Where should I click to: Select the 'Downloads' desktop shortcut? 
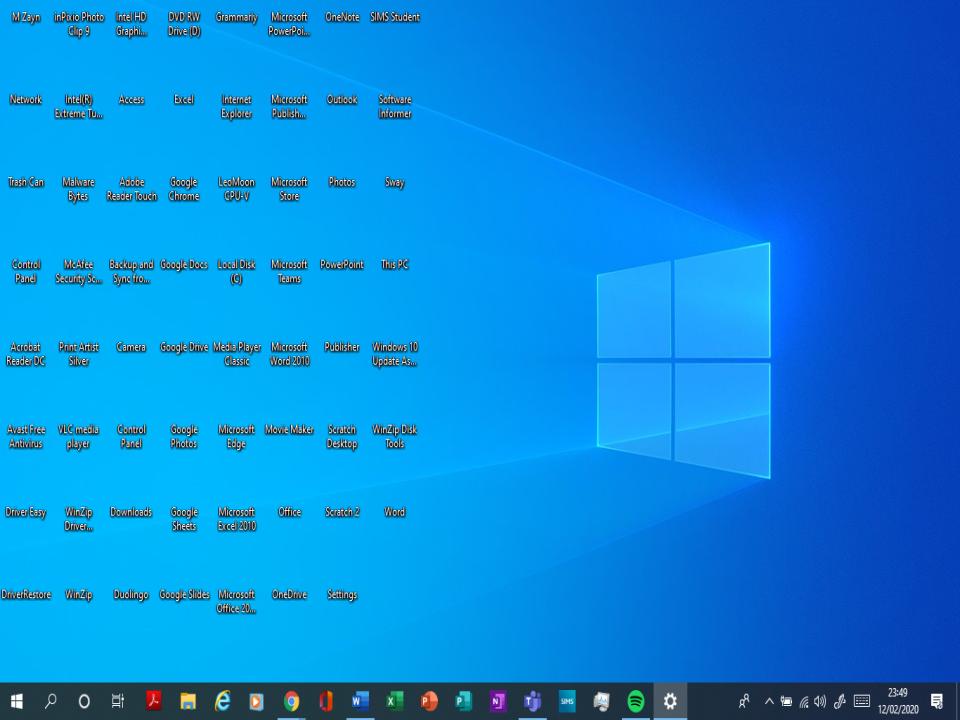tap(131, 512)
